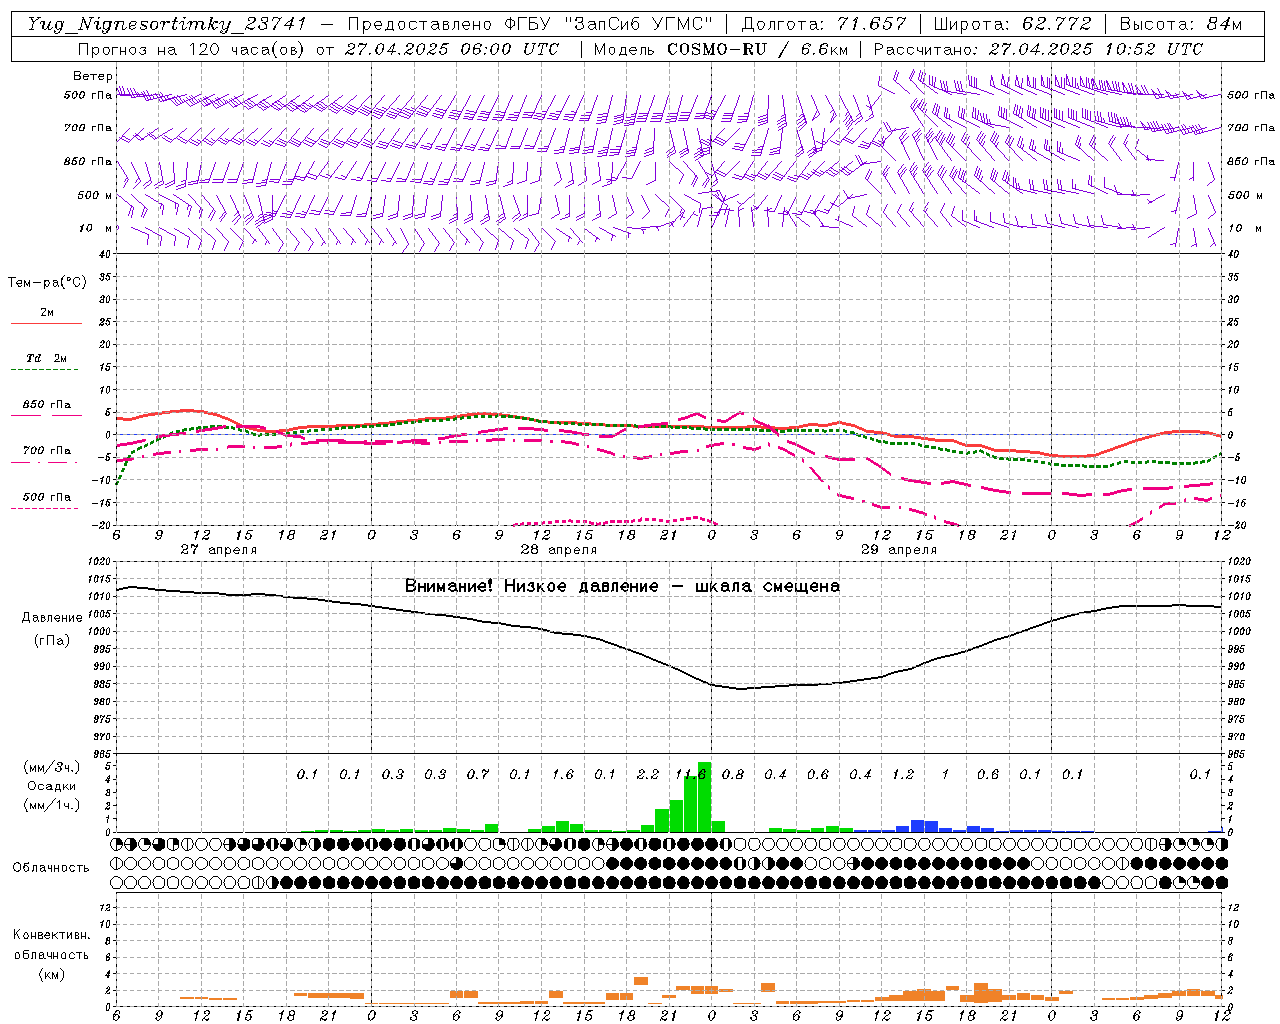Click '850 гПа' legend under Тем-ра(°C)
The width and height of the screenshot is (1280, 1024).
pos(46,409)
